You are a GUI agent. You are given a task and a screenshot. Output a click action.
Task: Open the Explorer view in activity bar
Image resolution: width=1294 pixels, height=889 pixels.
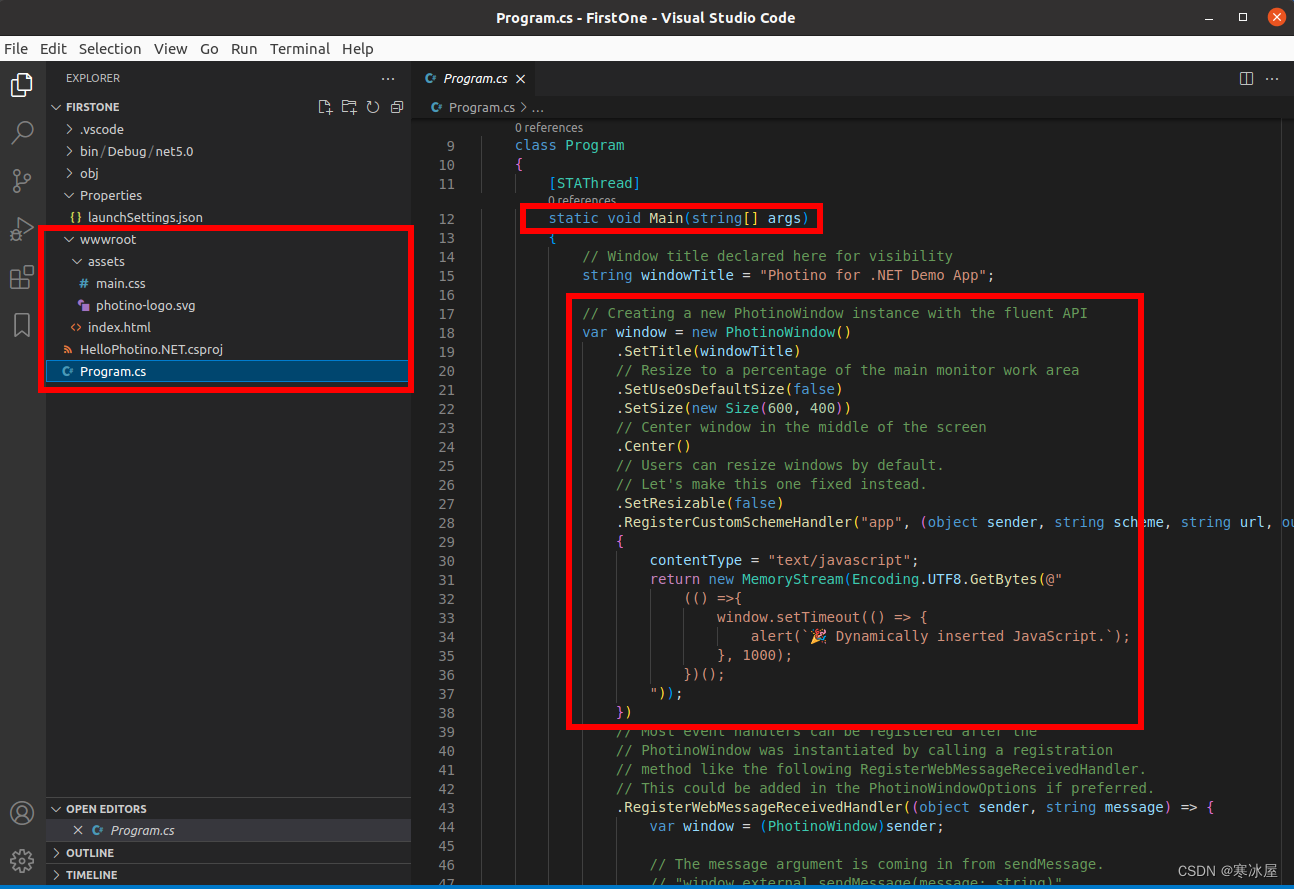[x=22, y=85]
